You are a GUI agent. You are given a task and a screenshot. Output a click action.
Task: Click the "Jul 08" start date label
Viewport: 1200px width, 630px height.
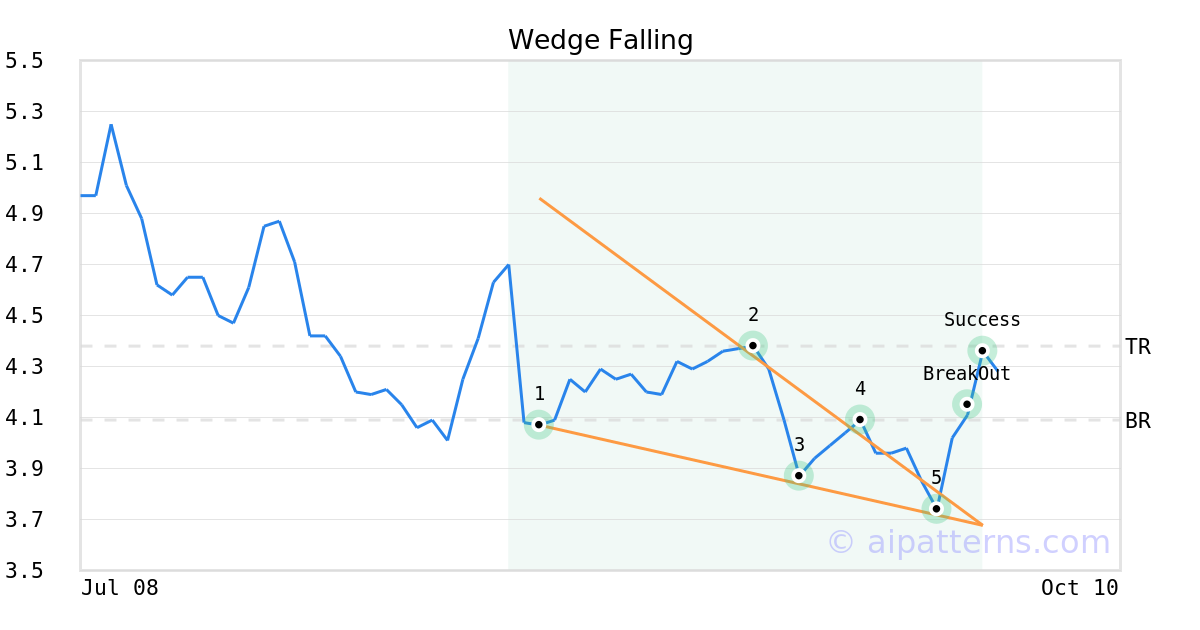120,588
